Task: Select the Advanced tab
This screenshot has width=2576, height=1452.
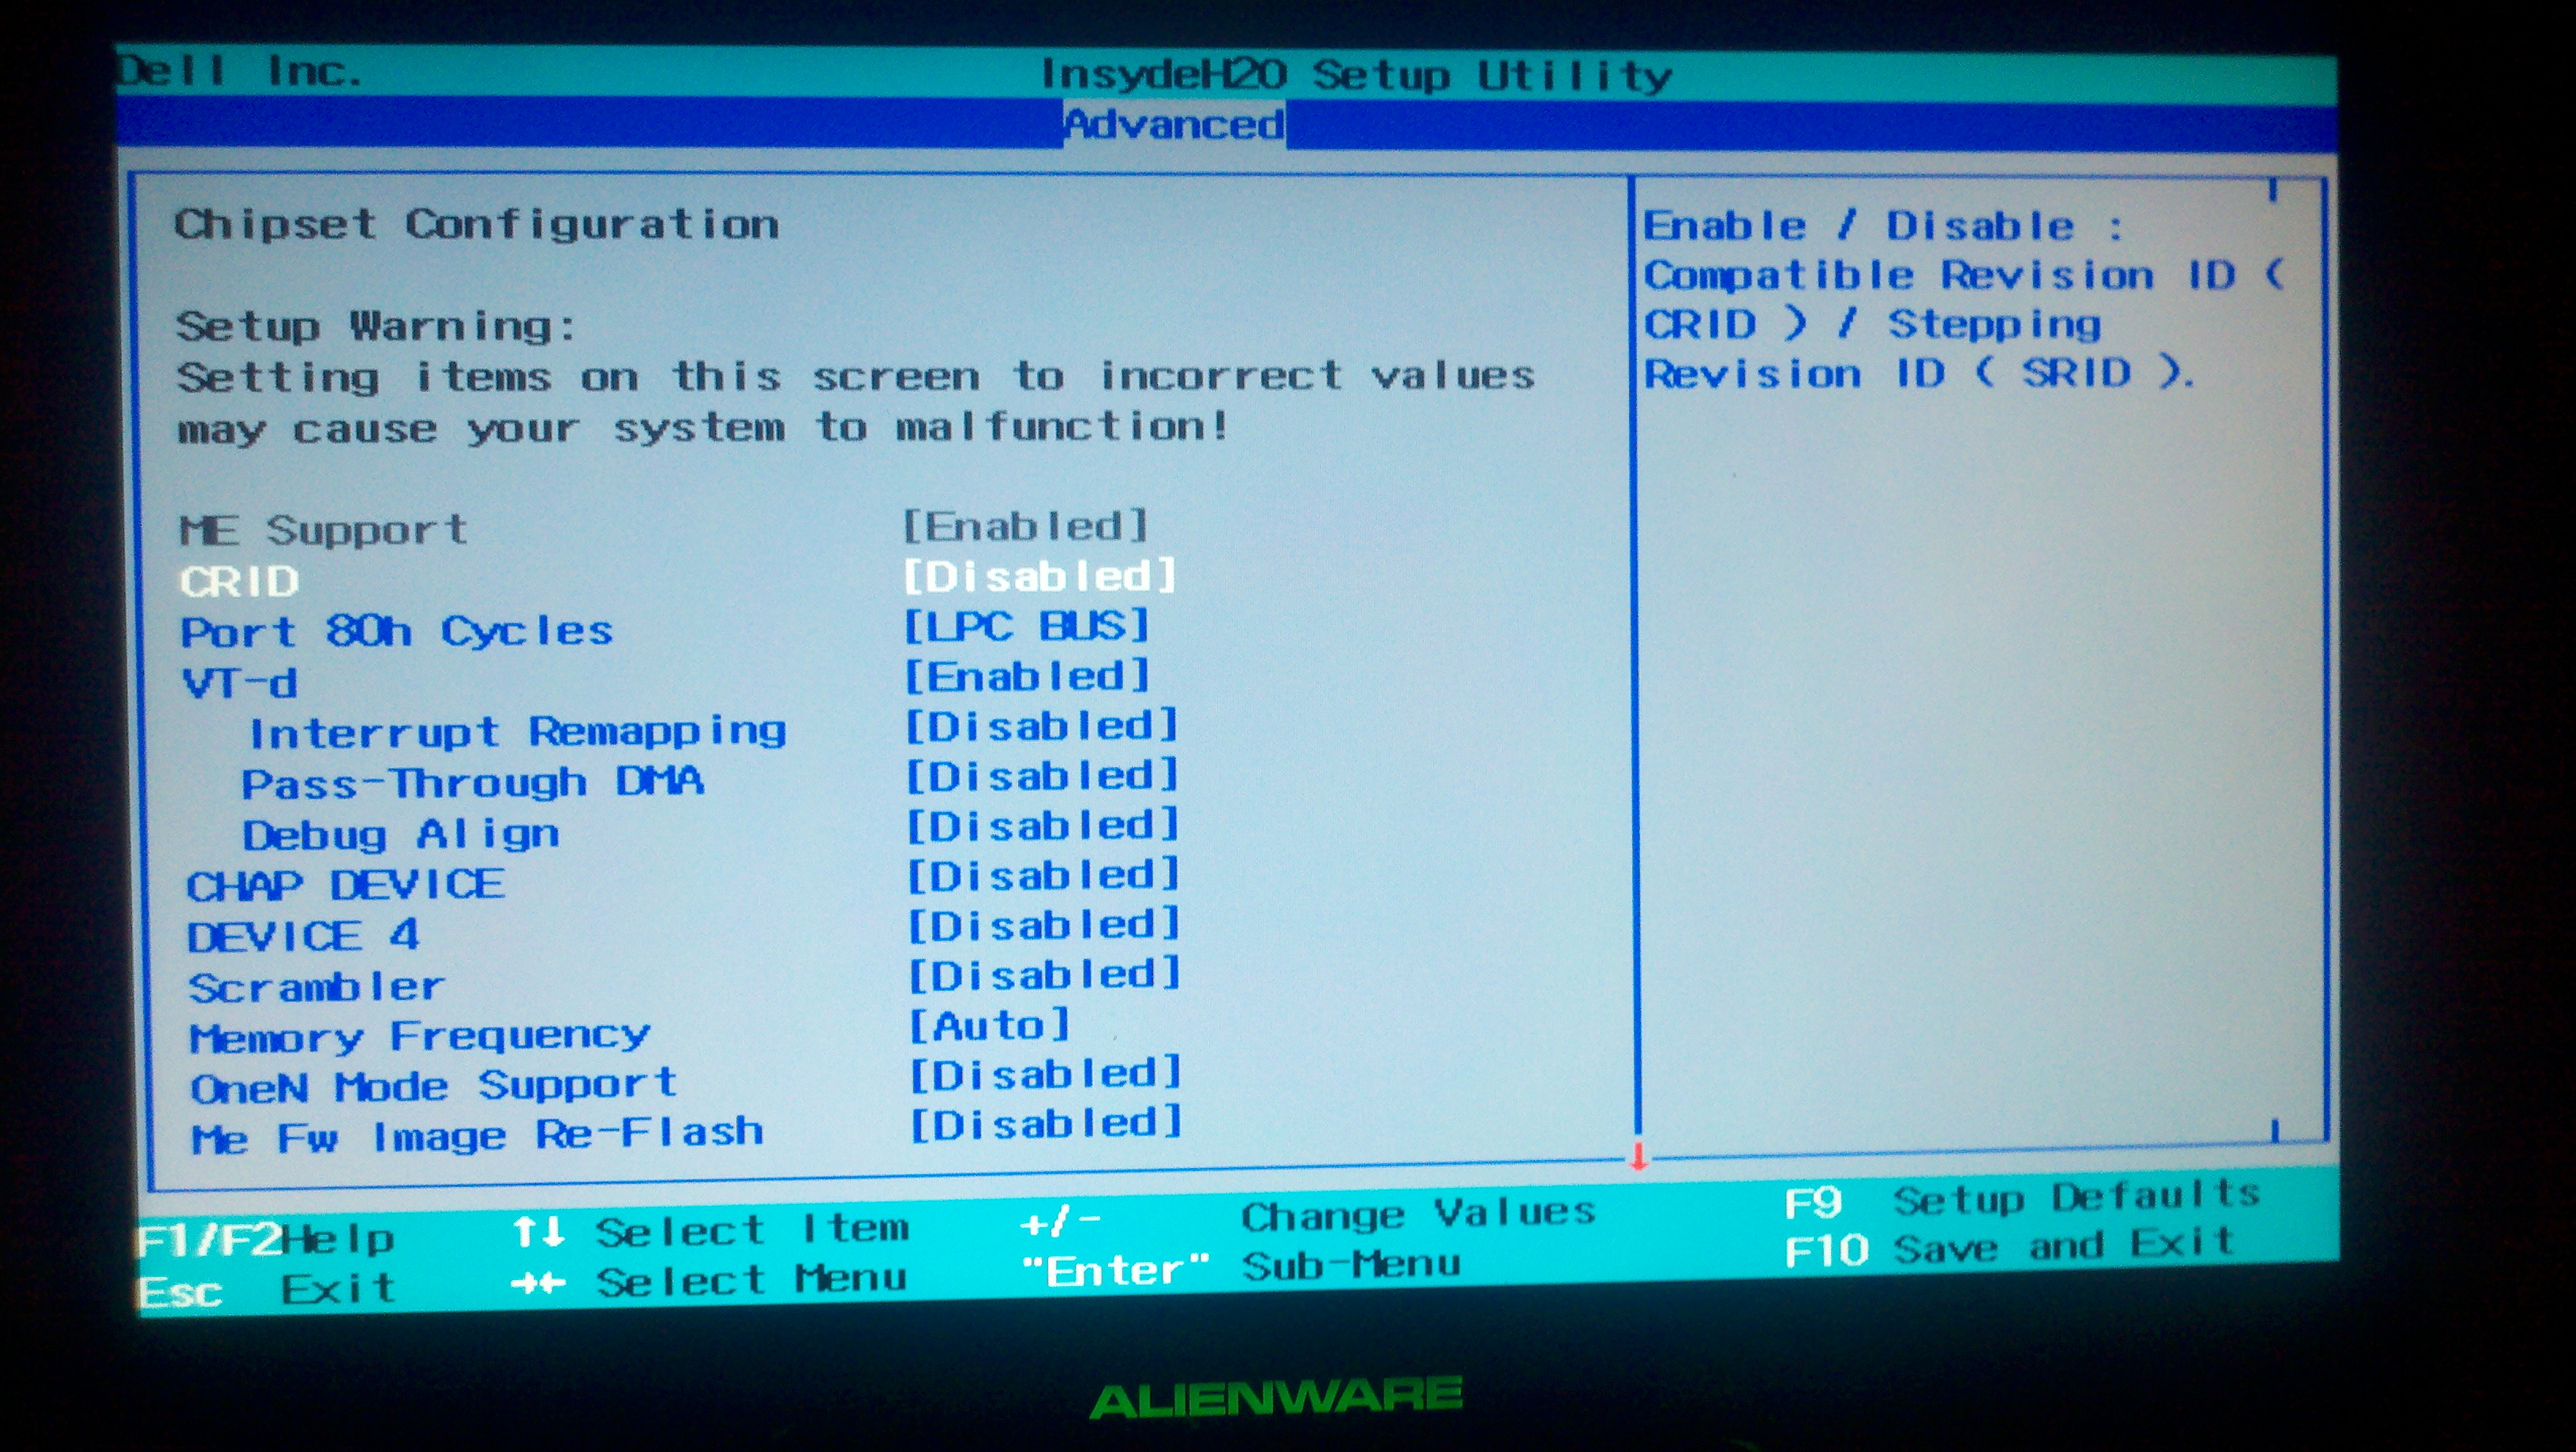Action: point(1174,125)
